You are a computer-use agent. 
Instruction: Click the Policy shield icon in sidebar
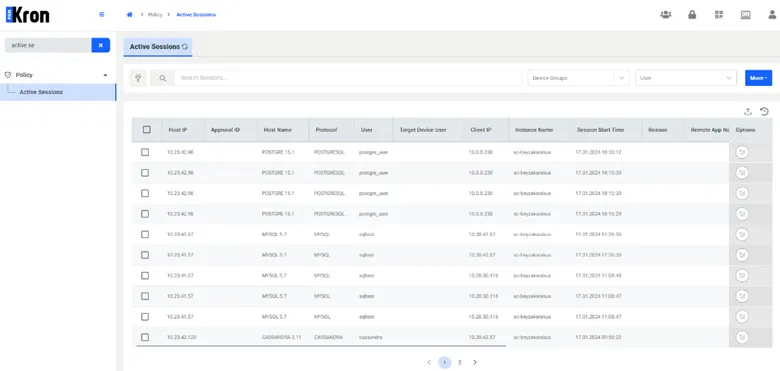pos(7,75)
